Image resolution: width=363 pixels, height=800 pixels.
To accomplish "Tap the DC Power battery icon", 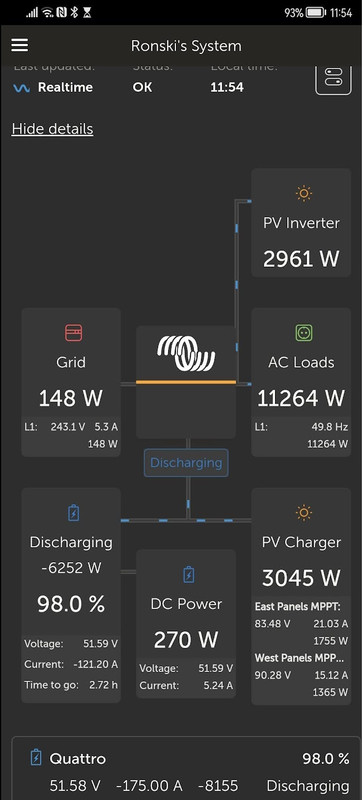I will click(x=188, y=574).
